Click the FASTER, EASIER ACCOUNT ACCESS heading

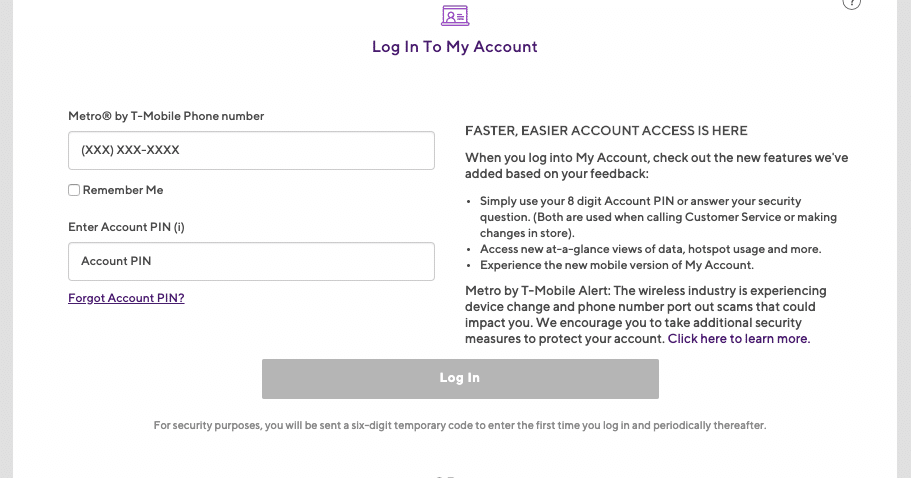606,131
